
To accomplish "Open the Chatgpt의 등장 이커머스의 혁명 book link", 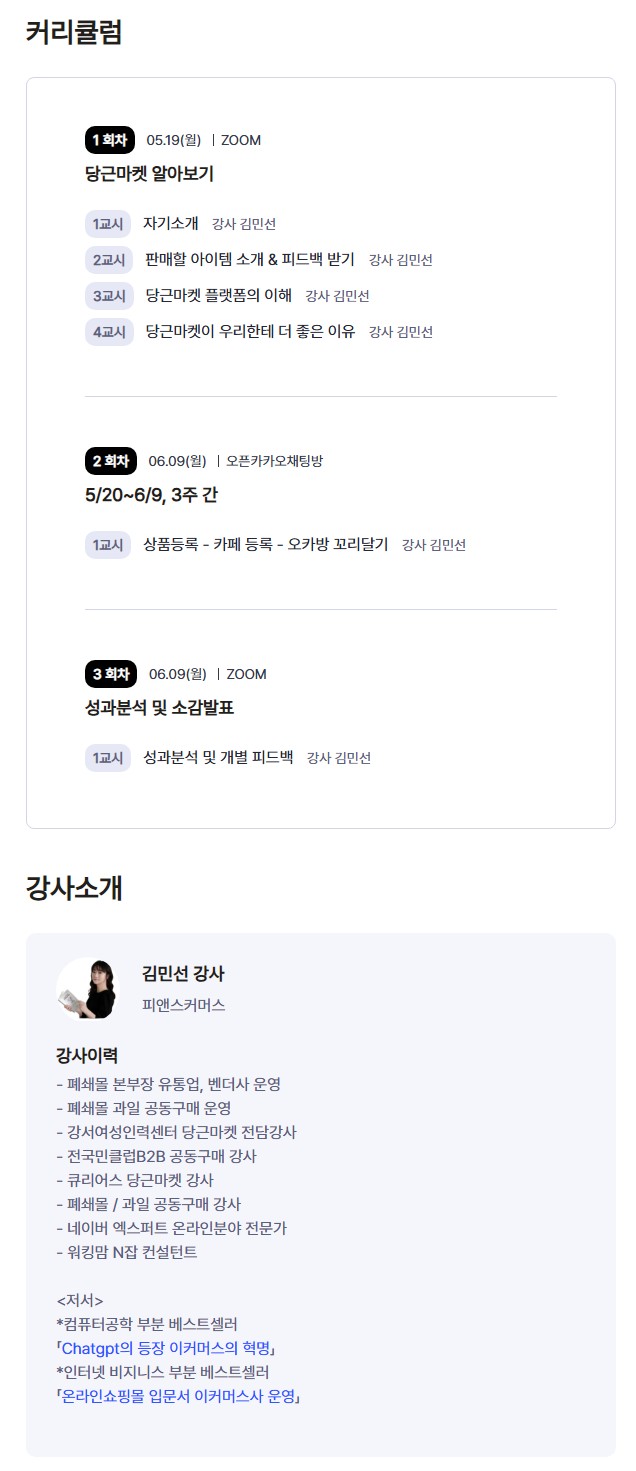I will 166,1348.
